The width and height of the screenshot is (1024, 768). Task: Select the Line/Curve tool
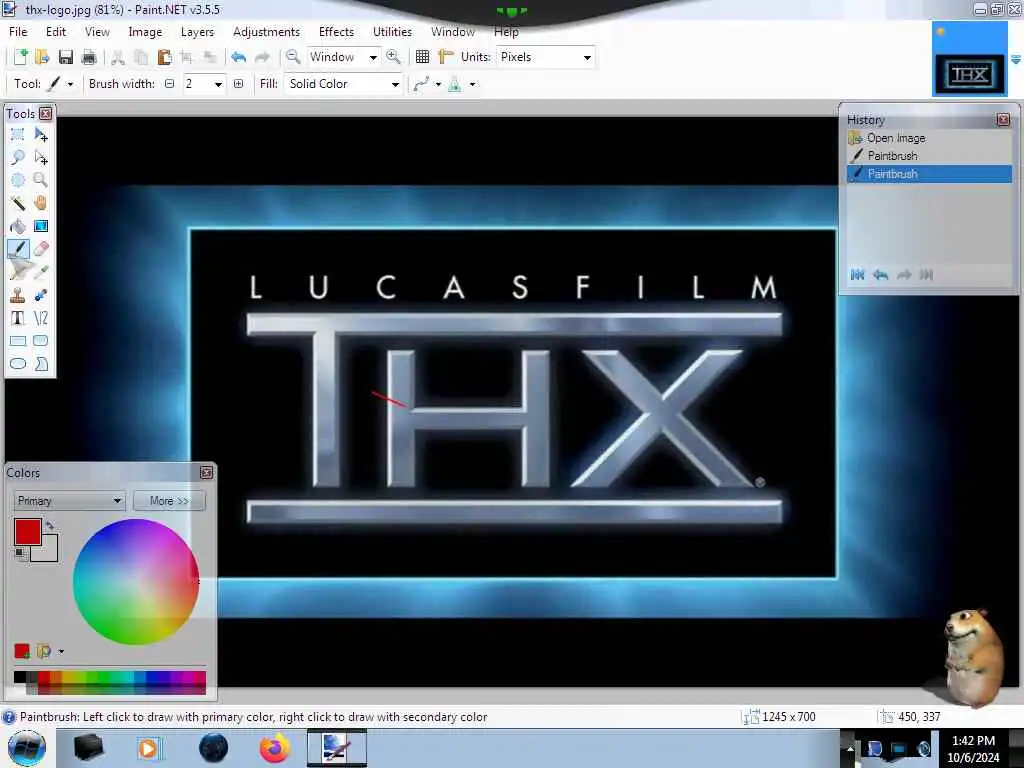tap(40, 318)
